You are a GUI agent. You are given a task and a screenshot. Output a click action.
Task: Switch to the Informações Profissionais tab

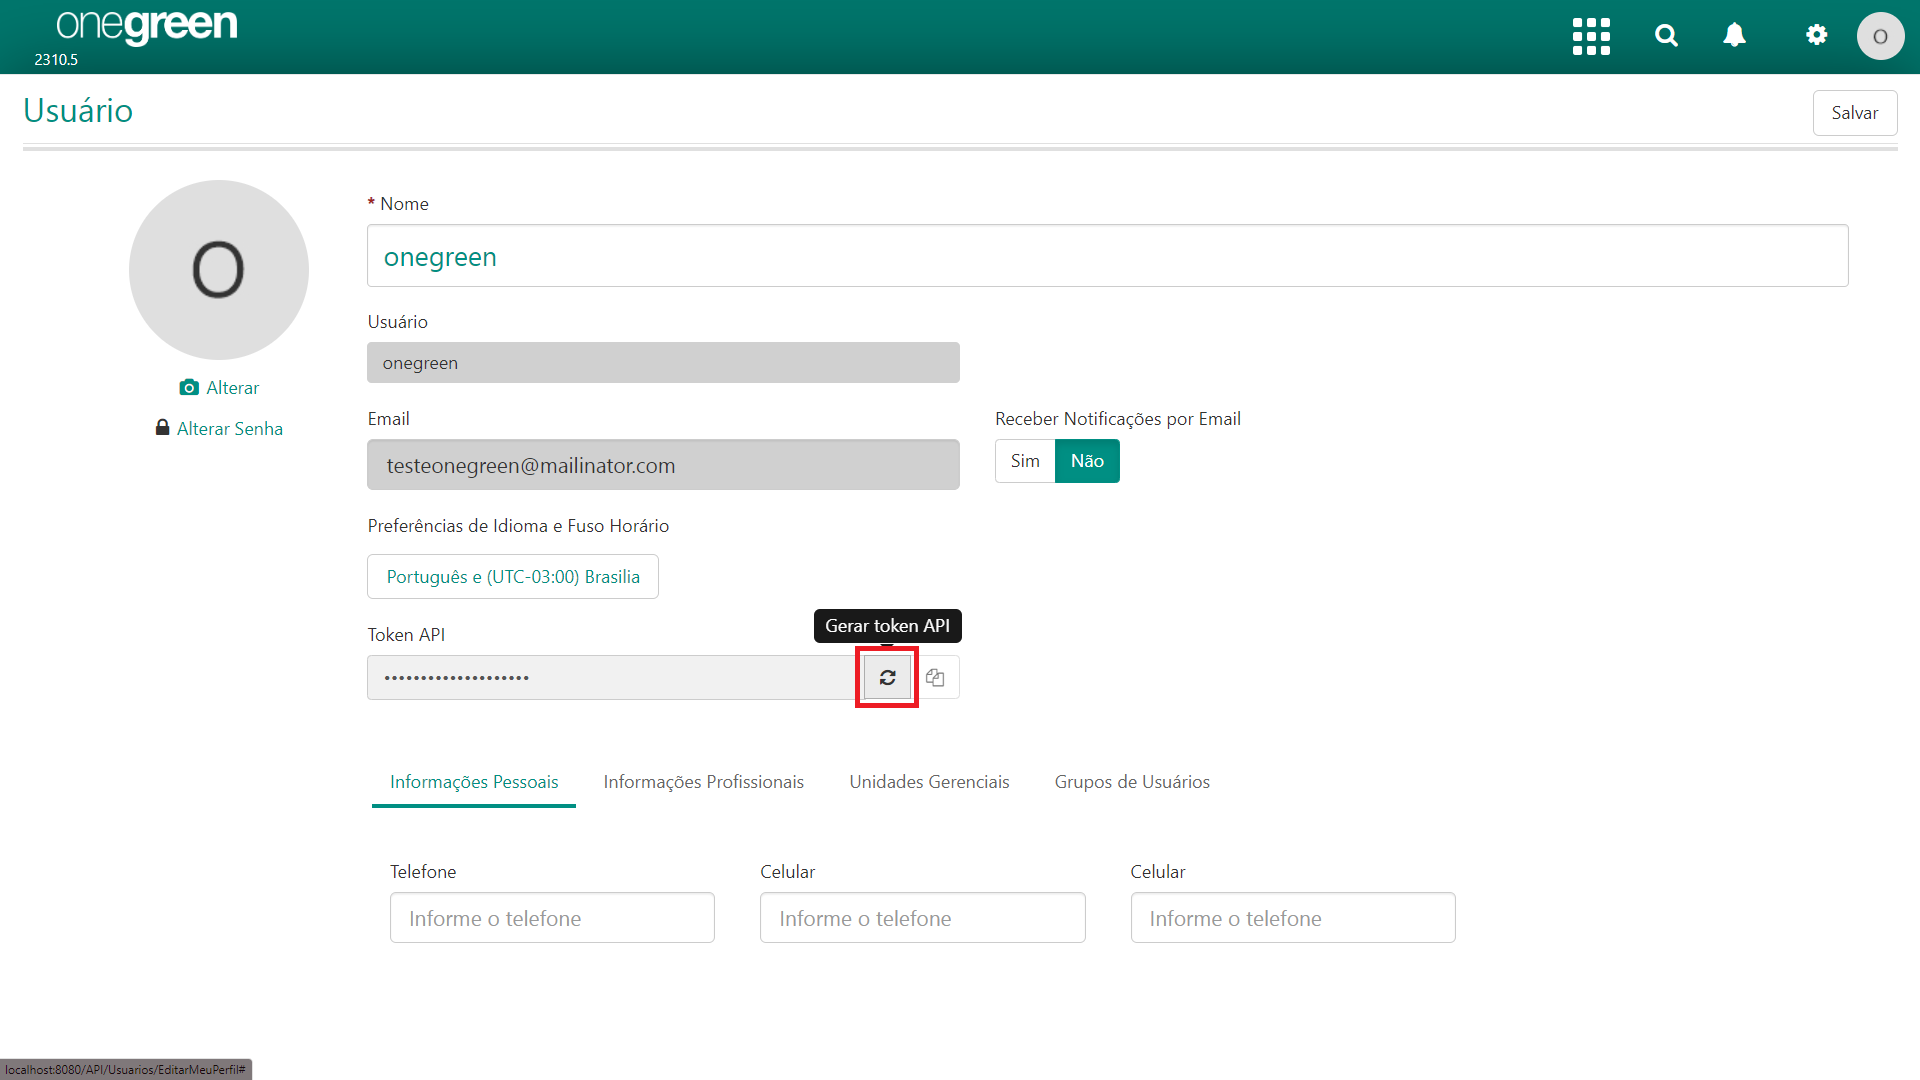[x=703, y=782]
